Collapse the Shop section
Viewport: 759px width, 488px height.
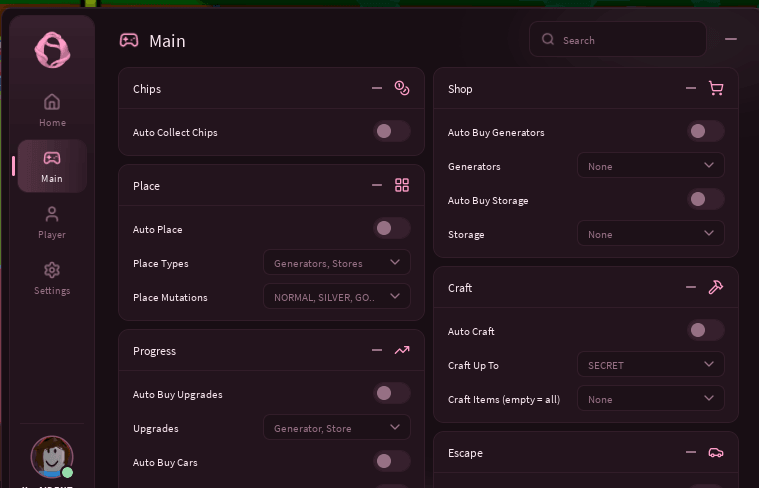pos(691,88)
